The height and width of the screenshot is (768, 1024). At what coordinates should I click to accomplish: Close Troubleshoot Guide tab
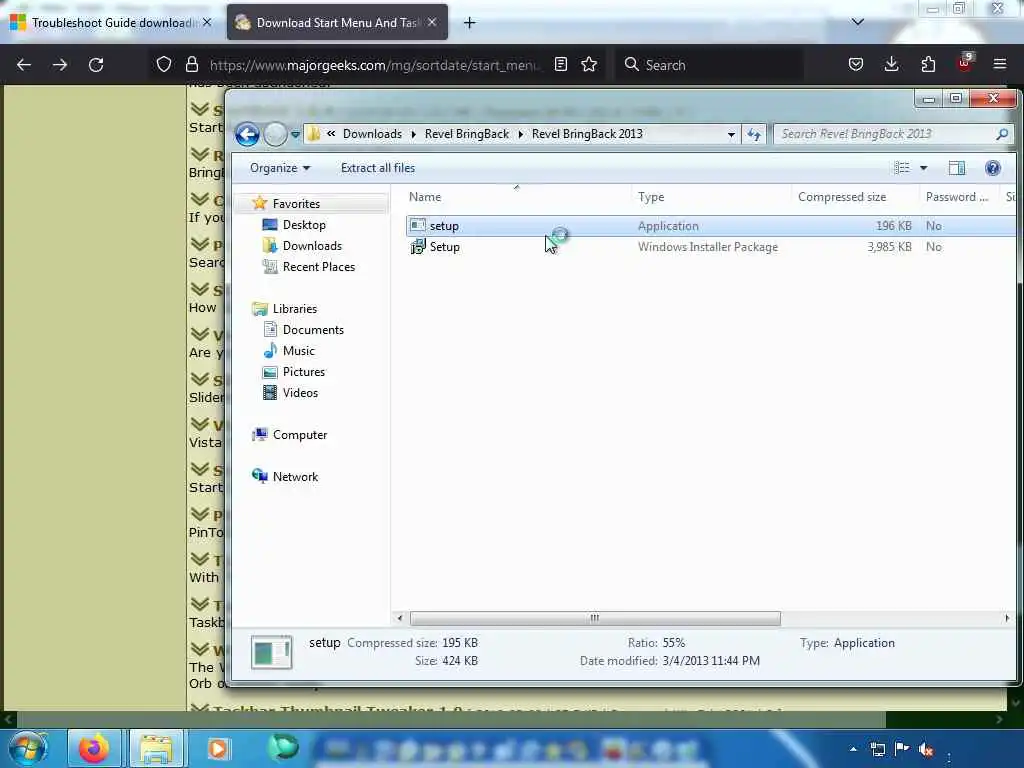[x=207, y=22]
